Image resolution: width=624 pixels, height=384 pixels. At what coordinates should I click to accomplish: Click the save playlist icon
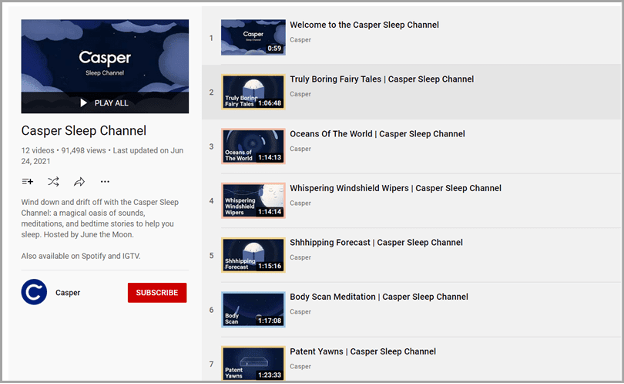point(27,182)
